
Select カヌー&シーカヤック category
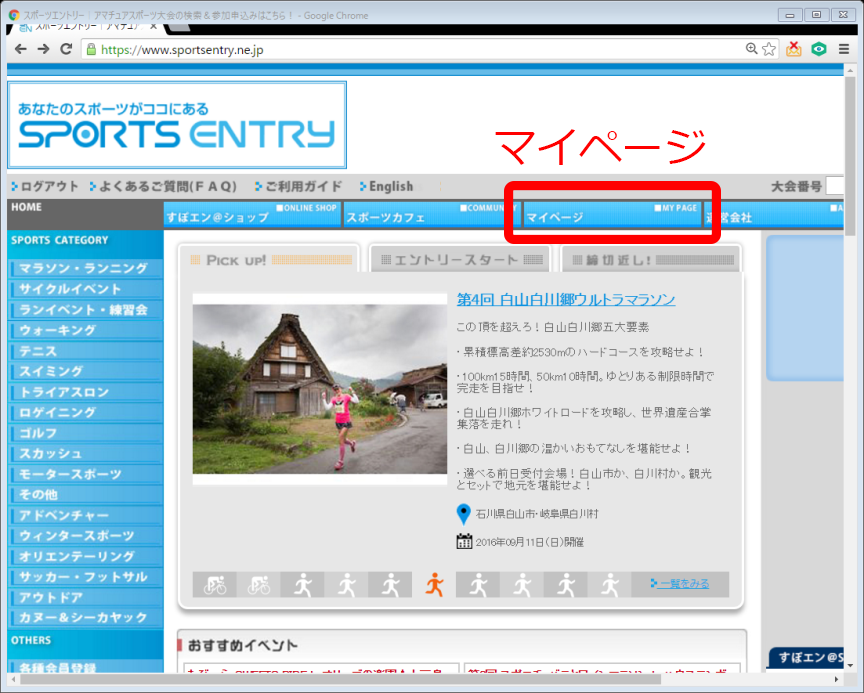pyautogui.click(x=85, y=618)
